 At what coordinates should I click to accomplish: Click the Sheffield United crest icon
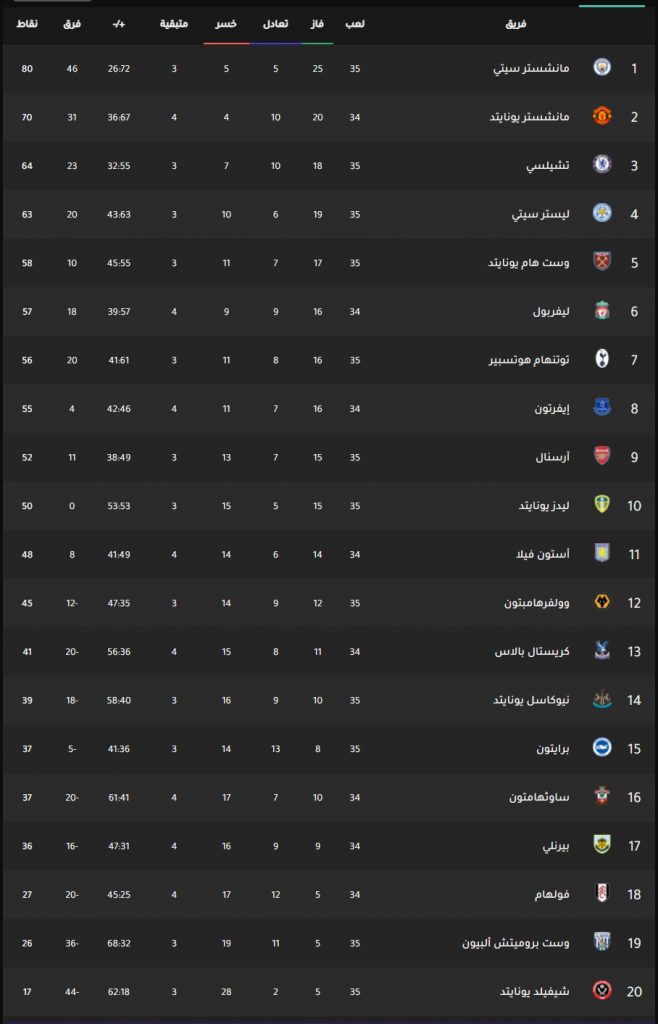click(x=602, y=991)
